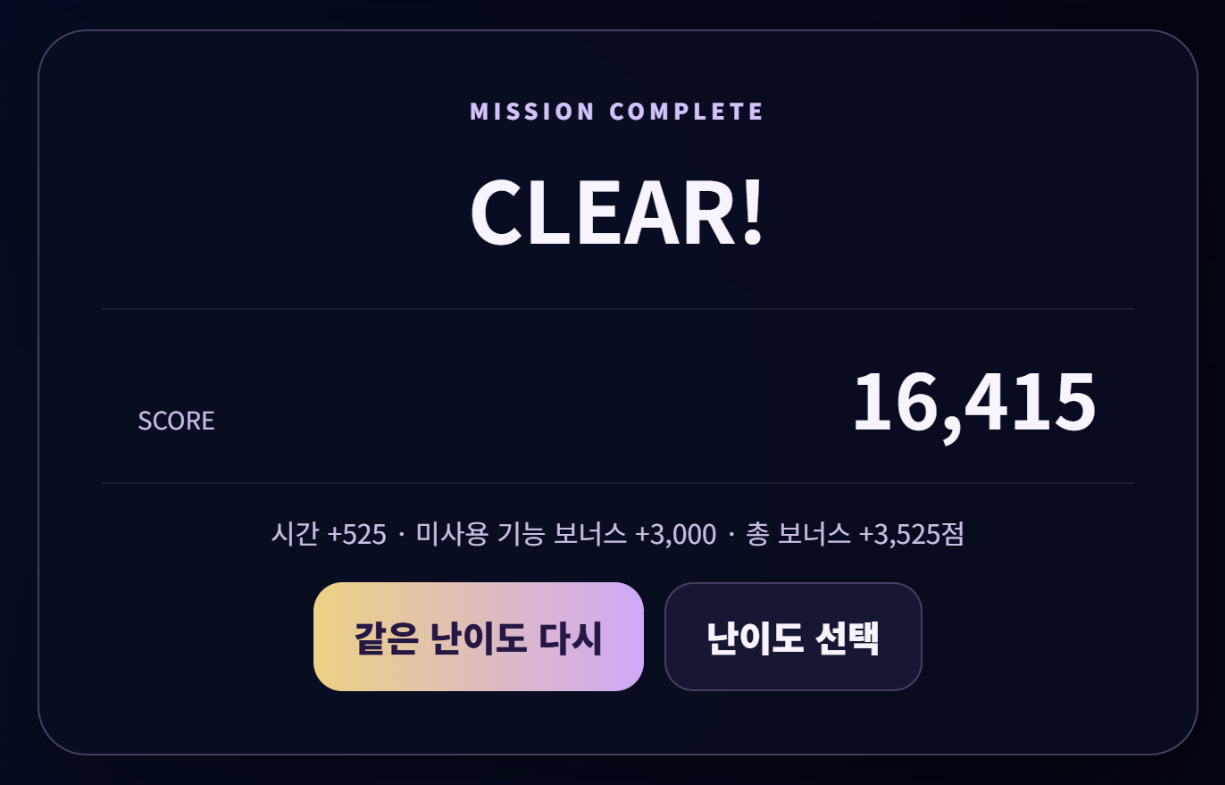1225x785 pixels.
Task: Select the CLEAR! headline text
Action: pyautogui.click(x=617, y=212)
